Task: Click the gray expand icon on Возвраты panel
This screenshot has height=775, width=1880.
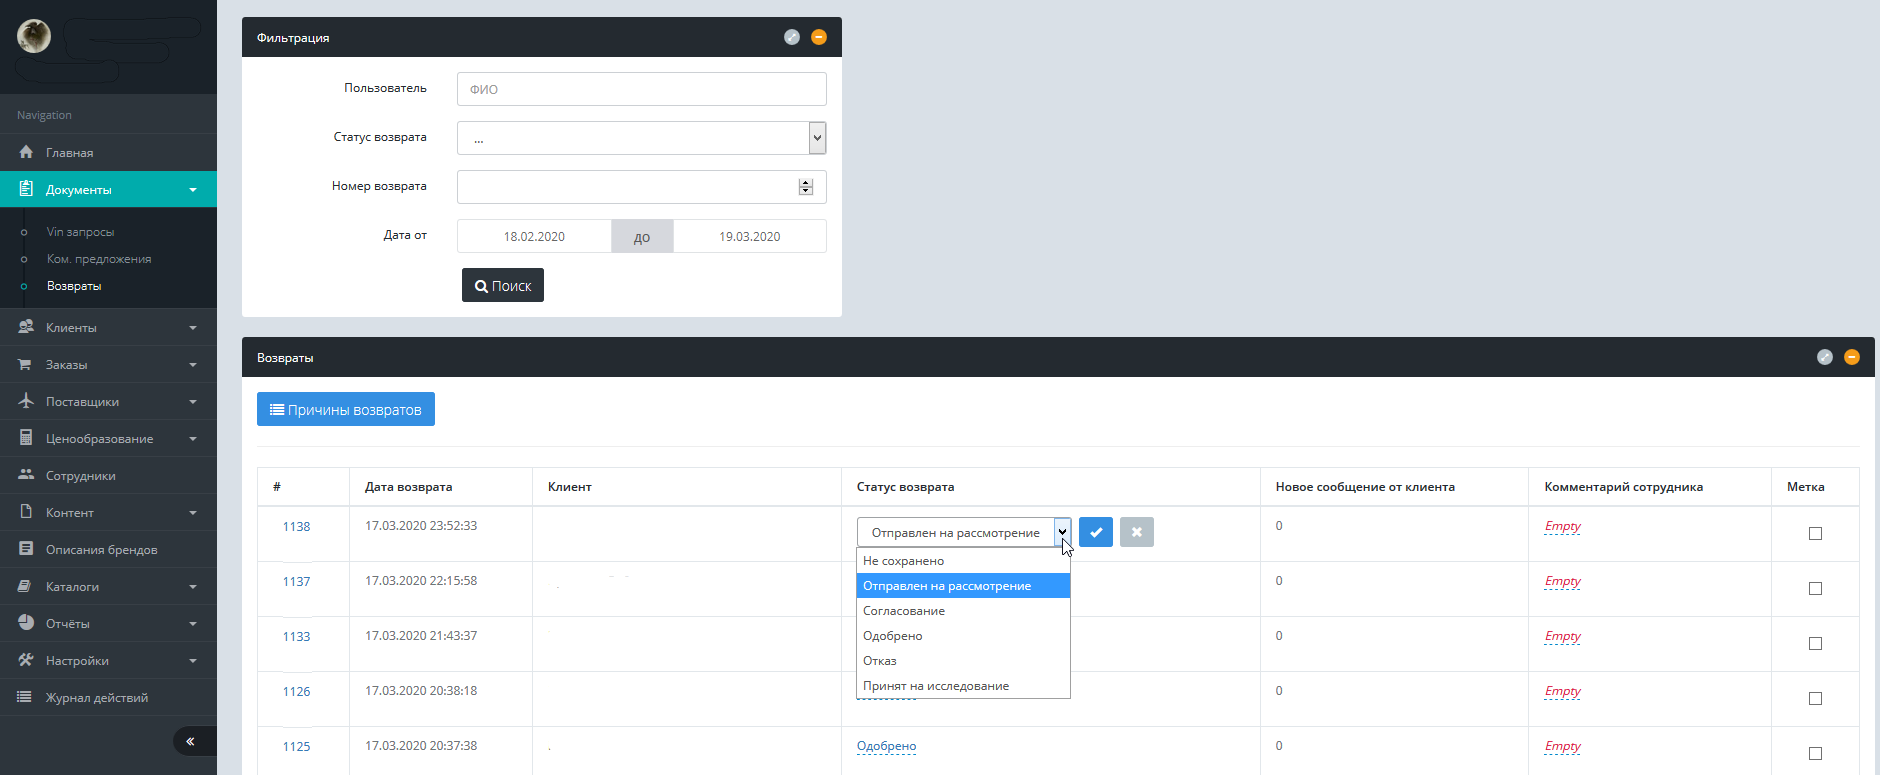Action: coord(1825,357)
